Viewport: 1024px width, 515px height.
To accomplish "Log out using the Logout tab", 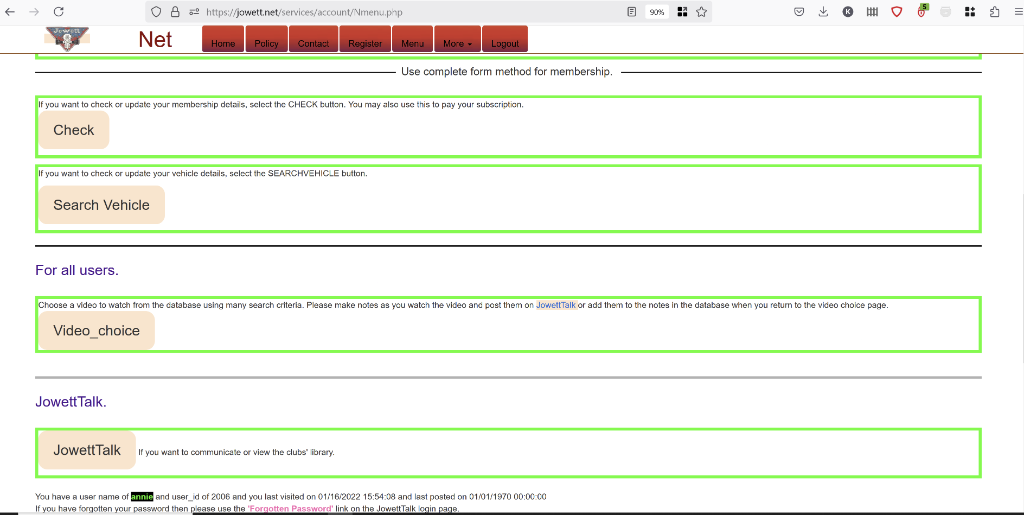I will point(505,39).
